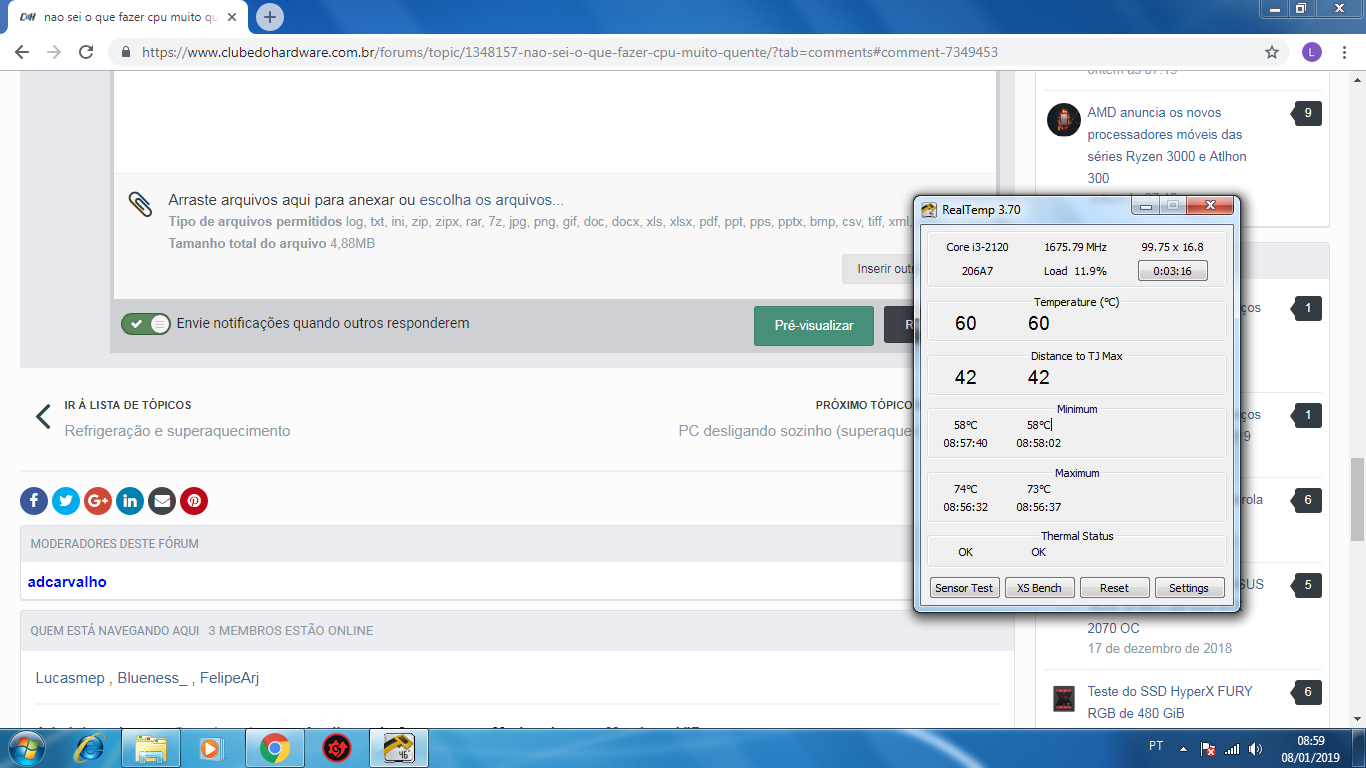Open the 'escolha os arquivos' link
This screenshot has width=1366, height=768.
click(x=491, y=200)
